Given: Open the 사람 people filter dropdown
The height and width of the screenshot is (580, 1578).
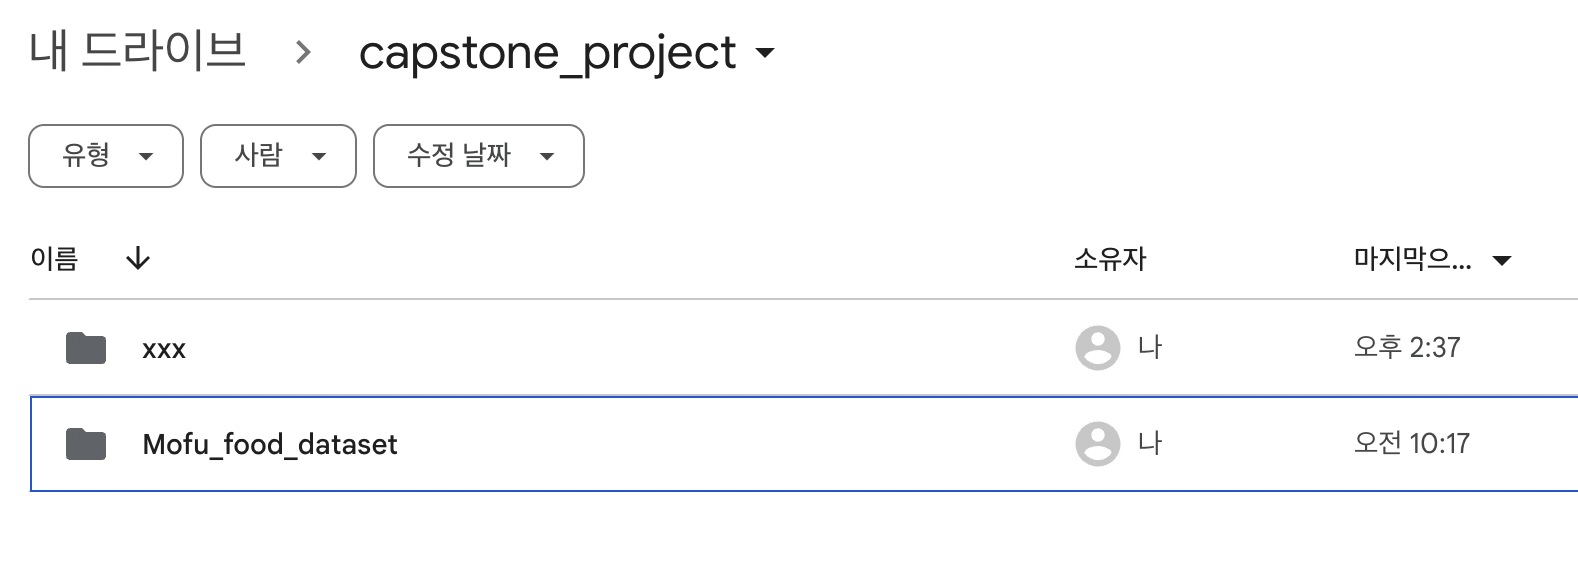Looking at the screenshot, I should [x=278, y=156].
